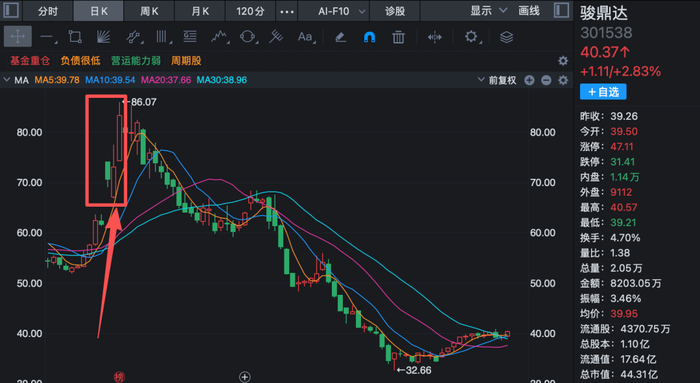700x383 pixels.
Task: Open the 诊股 stock diagnosis button
Action: pyautogui.click(x=395, y=11)
